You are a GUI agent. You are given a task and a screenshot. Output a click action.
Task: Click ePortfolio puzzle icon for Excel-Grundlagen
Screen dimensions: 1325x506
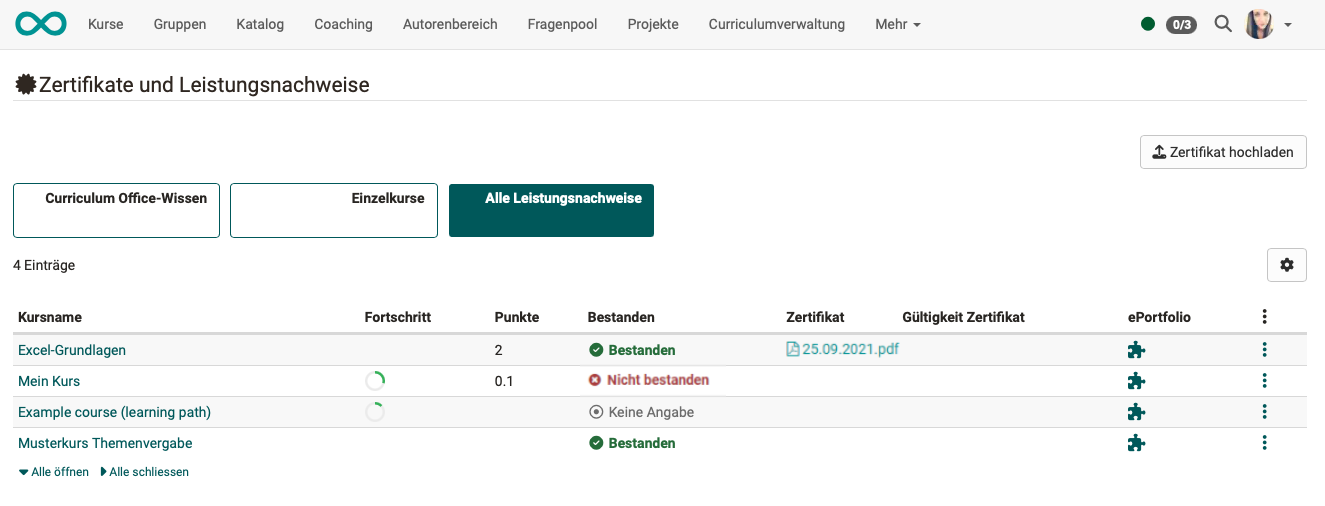[x=1136, y=350]
